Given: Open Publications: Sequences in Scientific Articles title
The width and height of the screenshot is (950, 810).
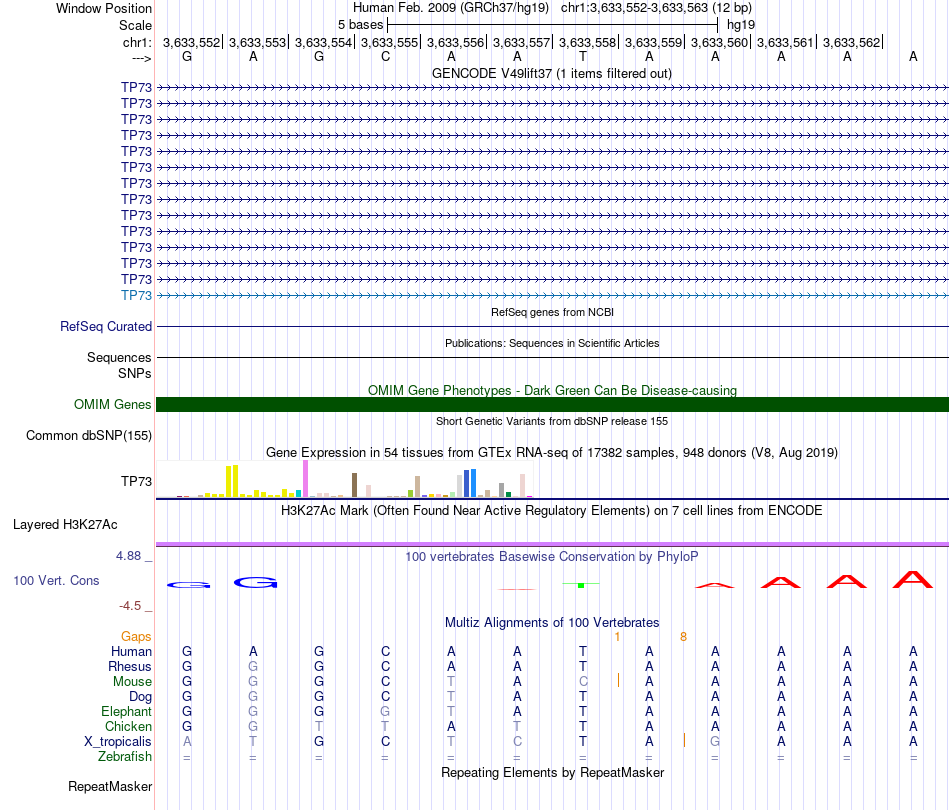Looking at the screenshot, I should point(552,343).
